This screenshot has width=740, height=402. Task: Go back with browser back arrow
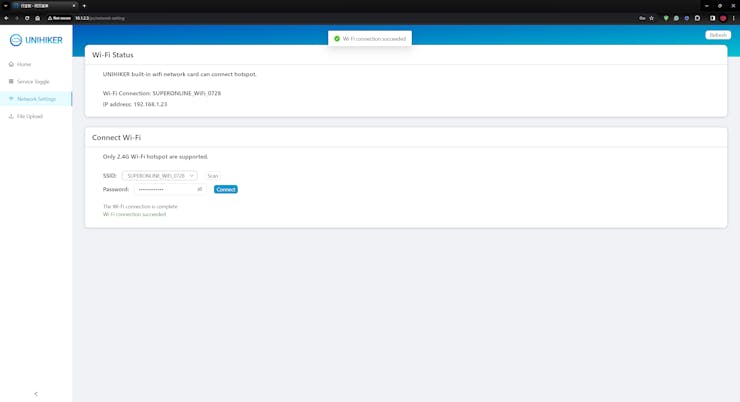point(6,18)
